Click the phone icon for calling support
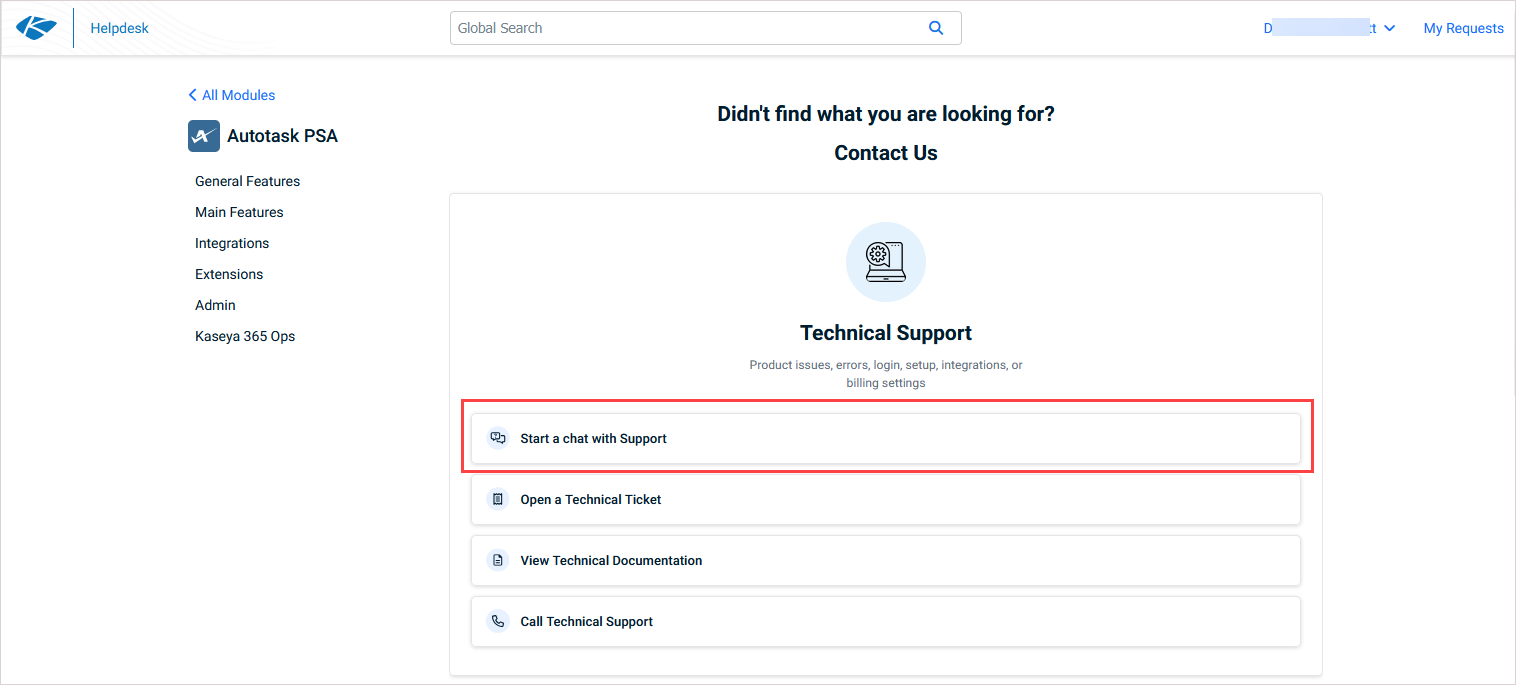 [498, 621]
